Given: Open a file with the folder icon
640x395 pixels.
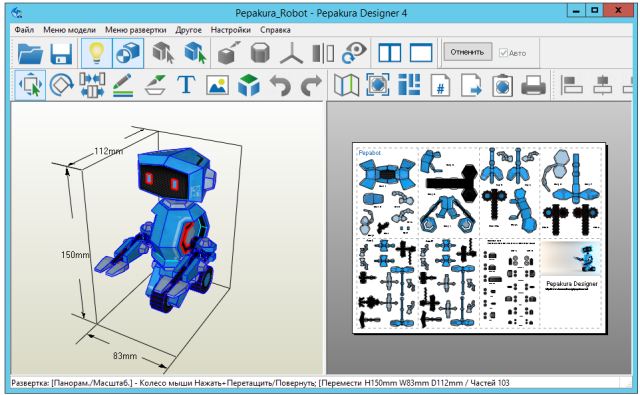Looking at the screenshot, I should tap(30, 53).
